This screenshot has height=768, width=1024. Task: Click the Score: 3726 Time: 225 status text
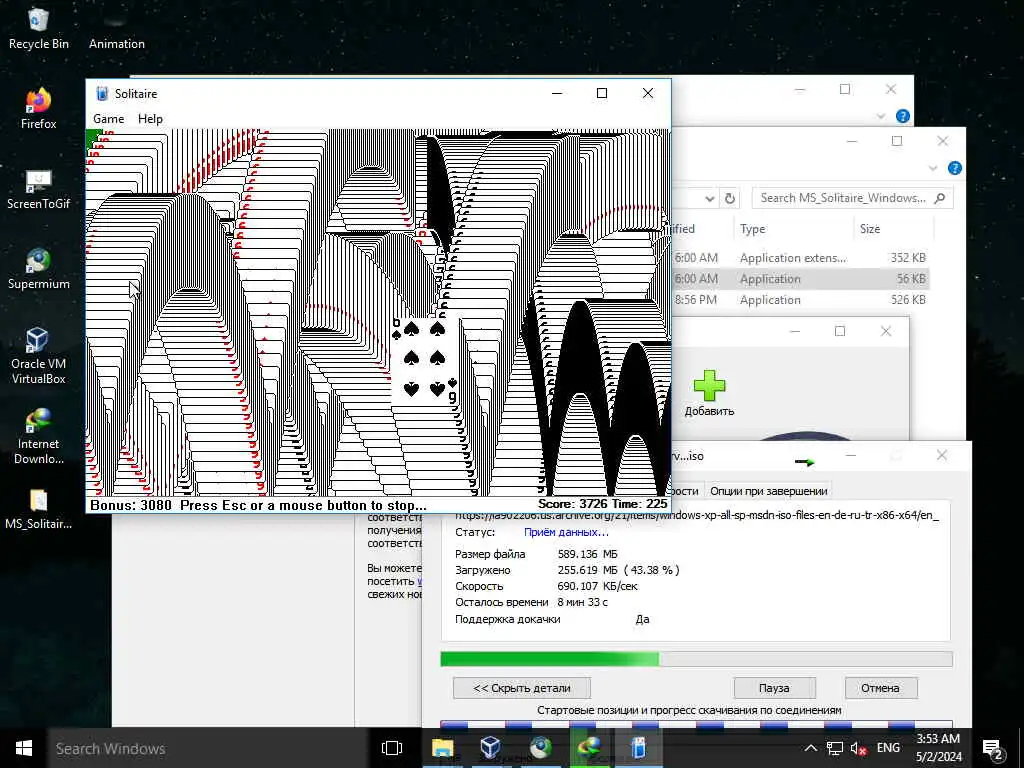pyautogui.click(x=602, y=504)
